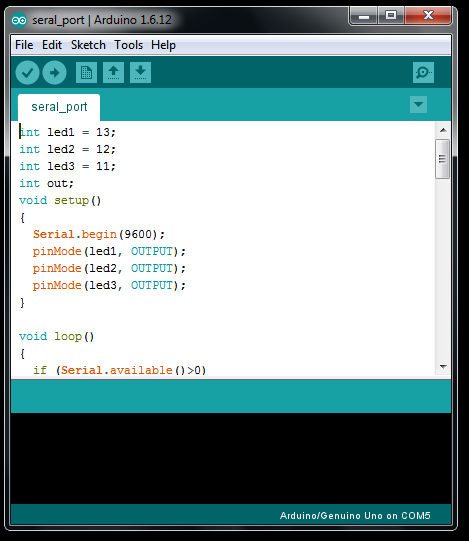469x541 pixels.
Task: Click the 'Serial.begin(9600);' line
Action: pyautogui.click(x=99, y=234)
